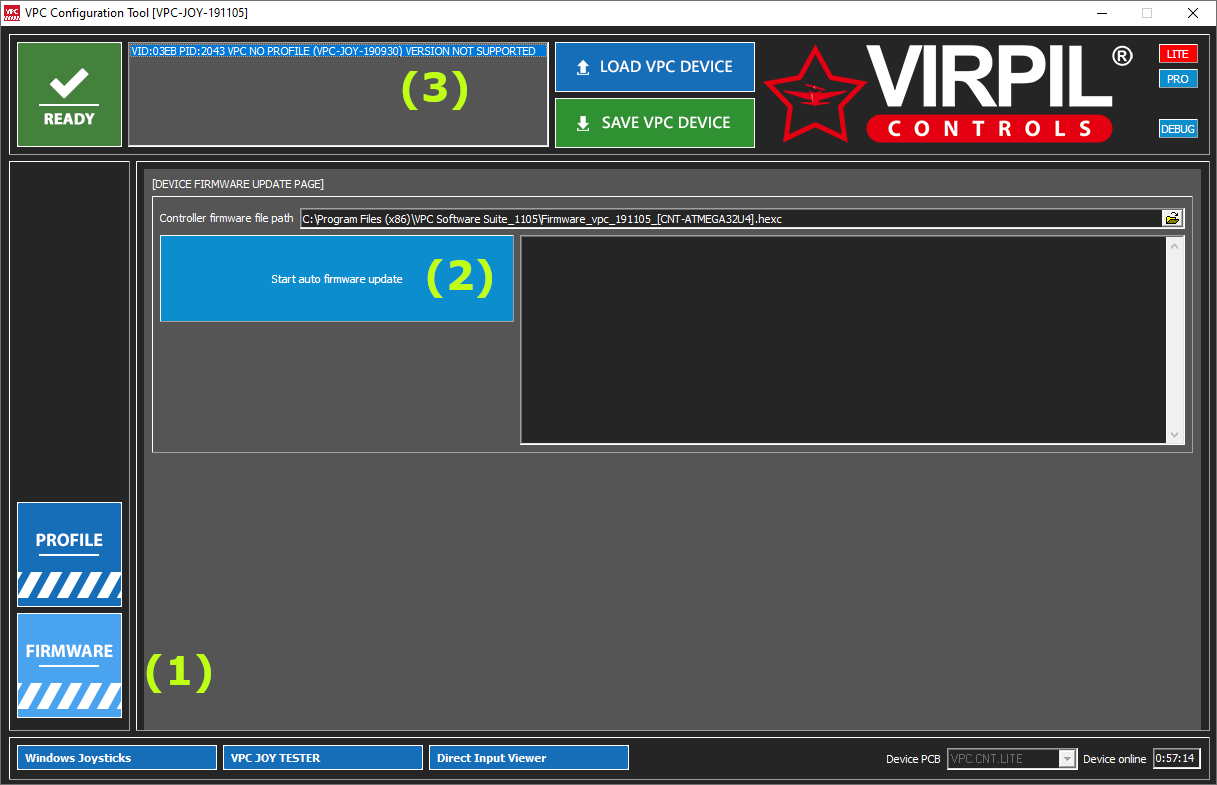Open the firmware file browse folder icon

click(x=1172, y=218)
